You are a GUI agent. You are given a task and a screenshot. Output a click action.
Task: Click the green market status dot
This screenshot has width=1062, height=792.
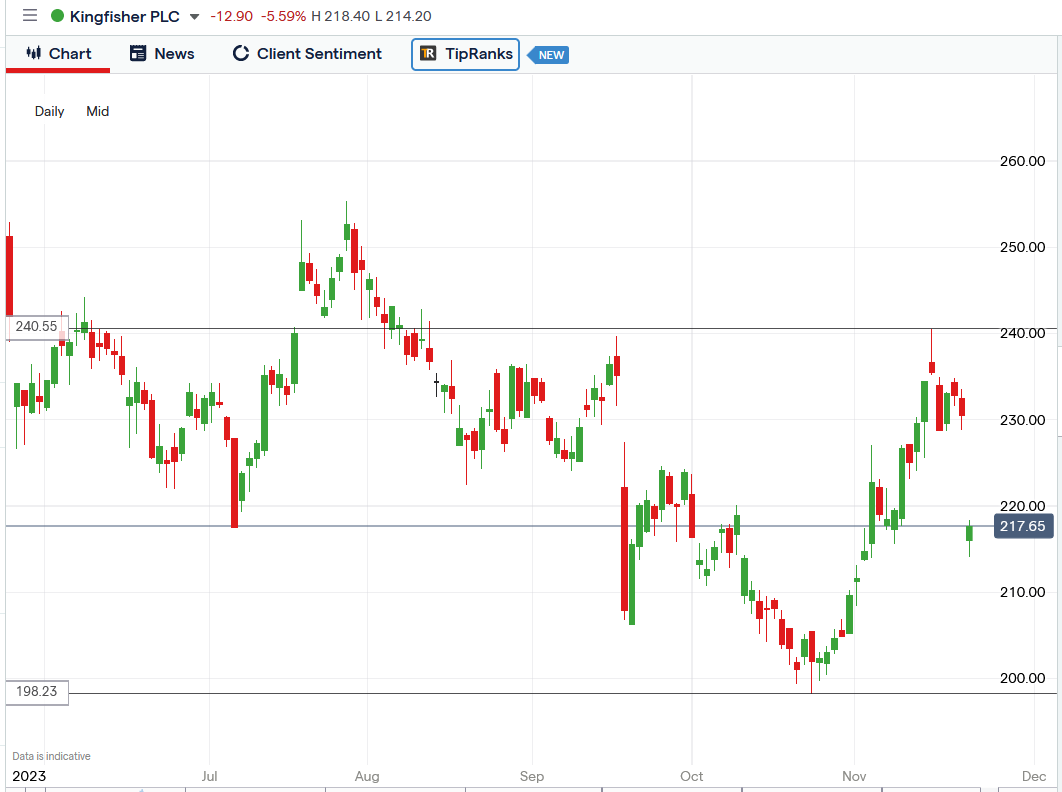tap(58, 16)
